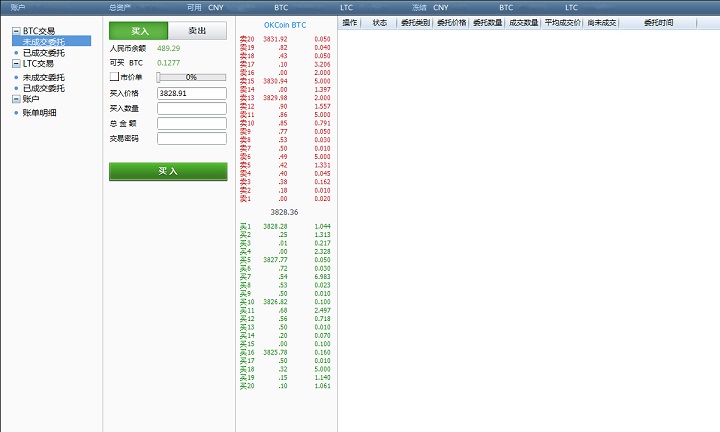This screenshot has width=720, height=432.
Task: Click the 委托价格 column header
Action: 451,21
